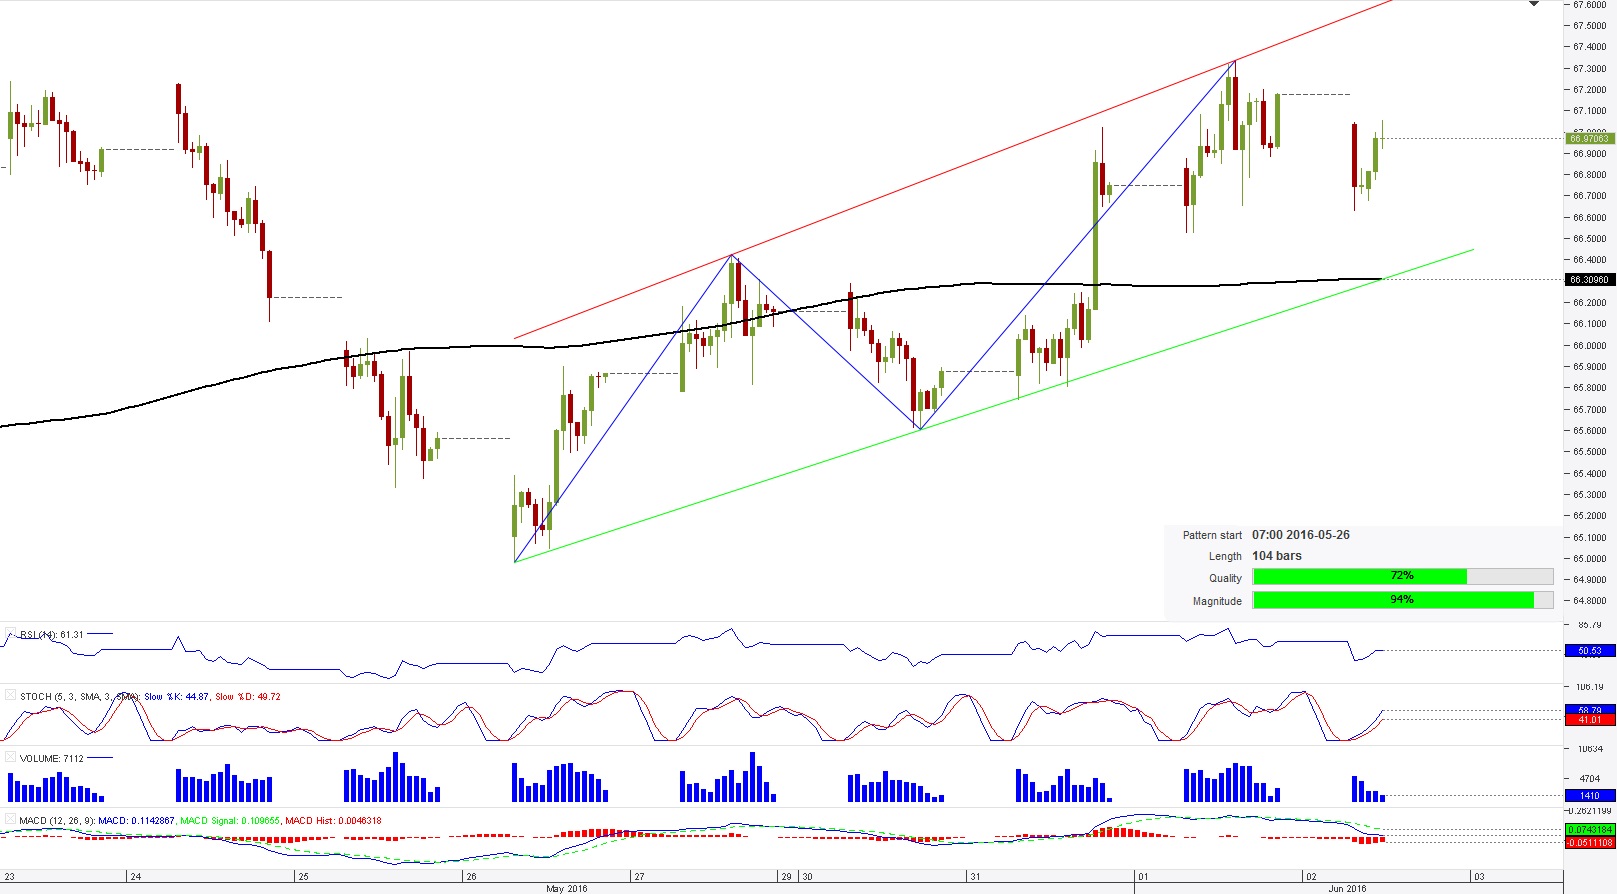Click the VOLUME: 7112 label
The width and height of the screenshot is (1617, 894).
point(52,759)
